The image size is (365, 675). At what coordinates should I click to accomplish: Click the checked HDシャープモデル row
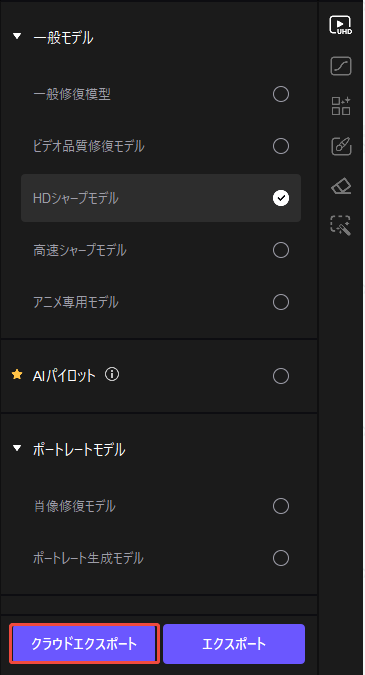click(x=161, y=198)
